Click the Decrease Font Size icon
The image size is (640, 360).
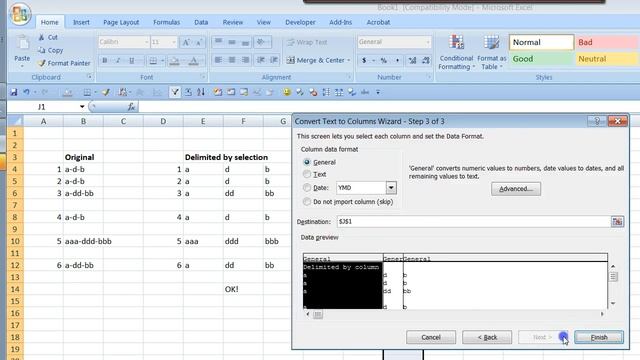199,42
